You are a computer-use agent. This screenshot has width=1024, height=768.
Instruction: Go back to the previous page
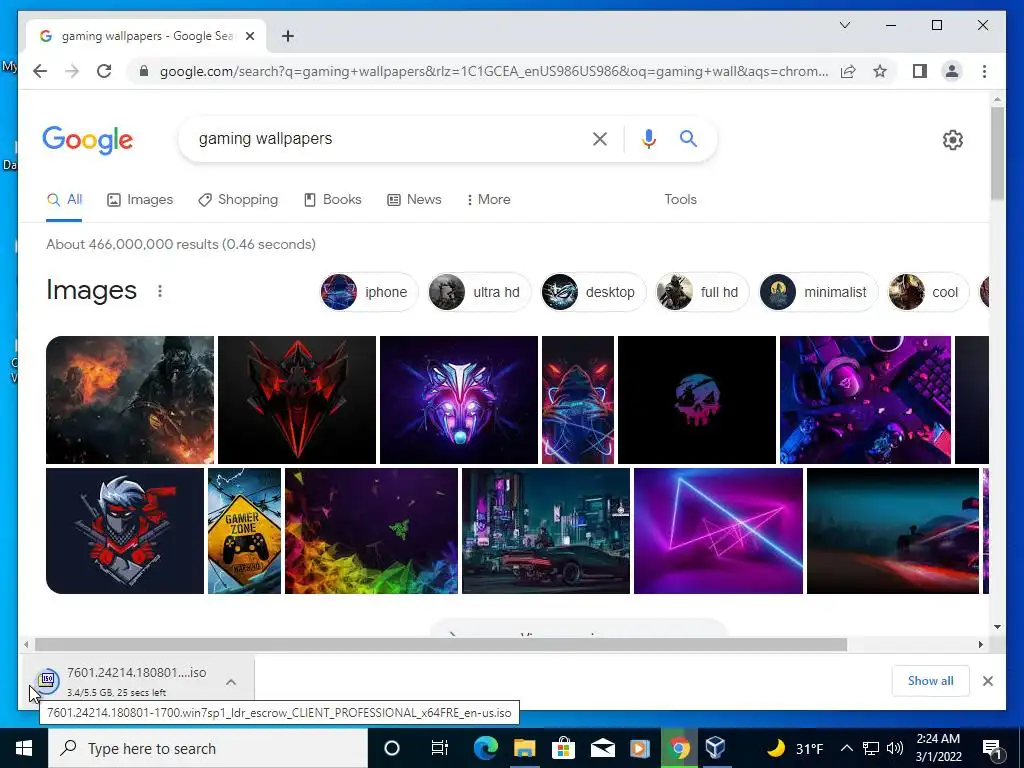[40, 71]
